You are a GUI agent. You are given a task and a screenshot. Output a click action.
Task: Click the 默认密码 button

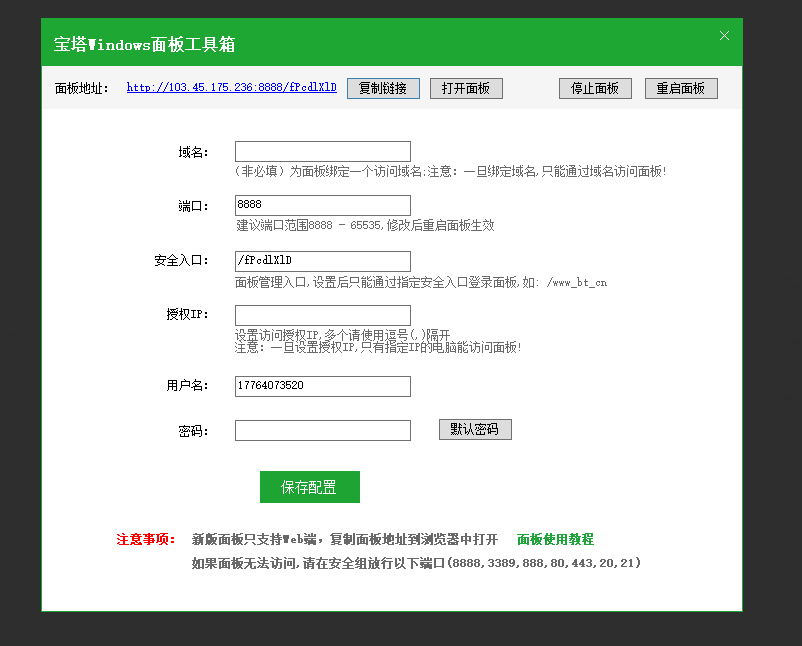coord(475,429)
